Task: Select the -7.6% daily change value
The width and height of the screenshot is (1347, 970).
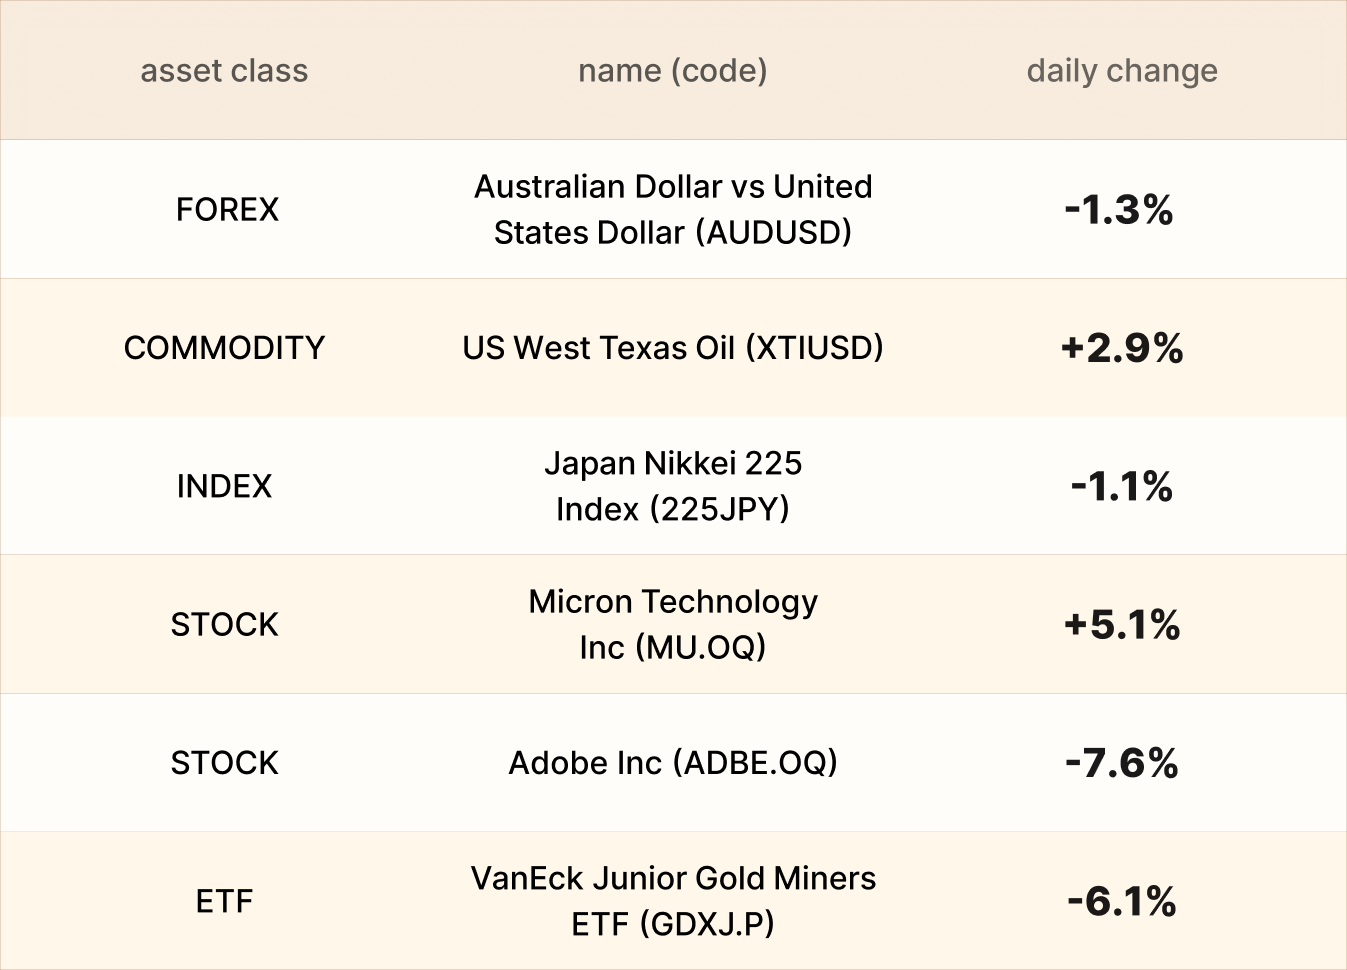Action: [x=1121, y=763]
